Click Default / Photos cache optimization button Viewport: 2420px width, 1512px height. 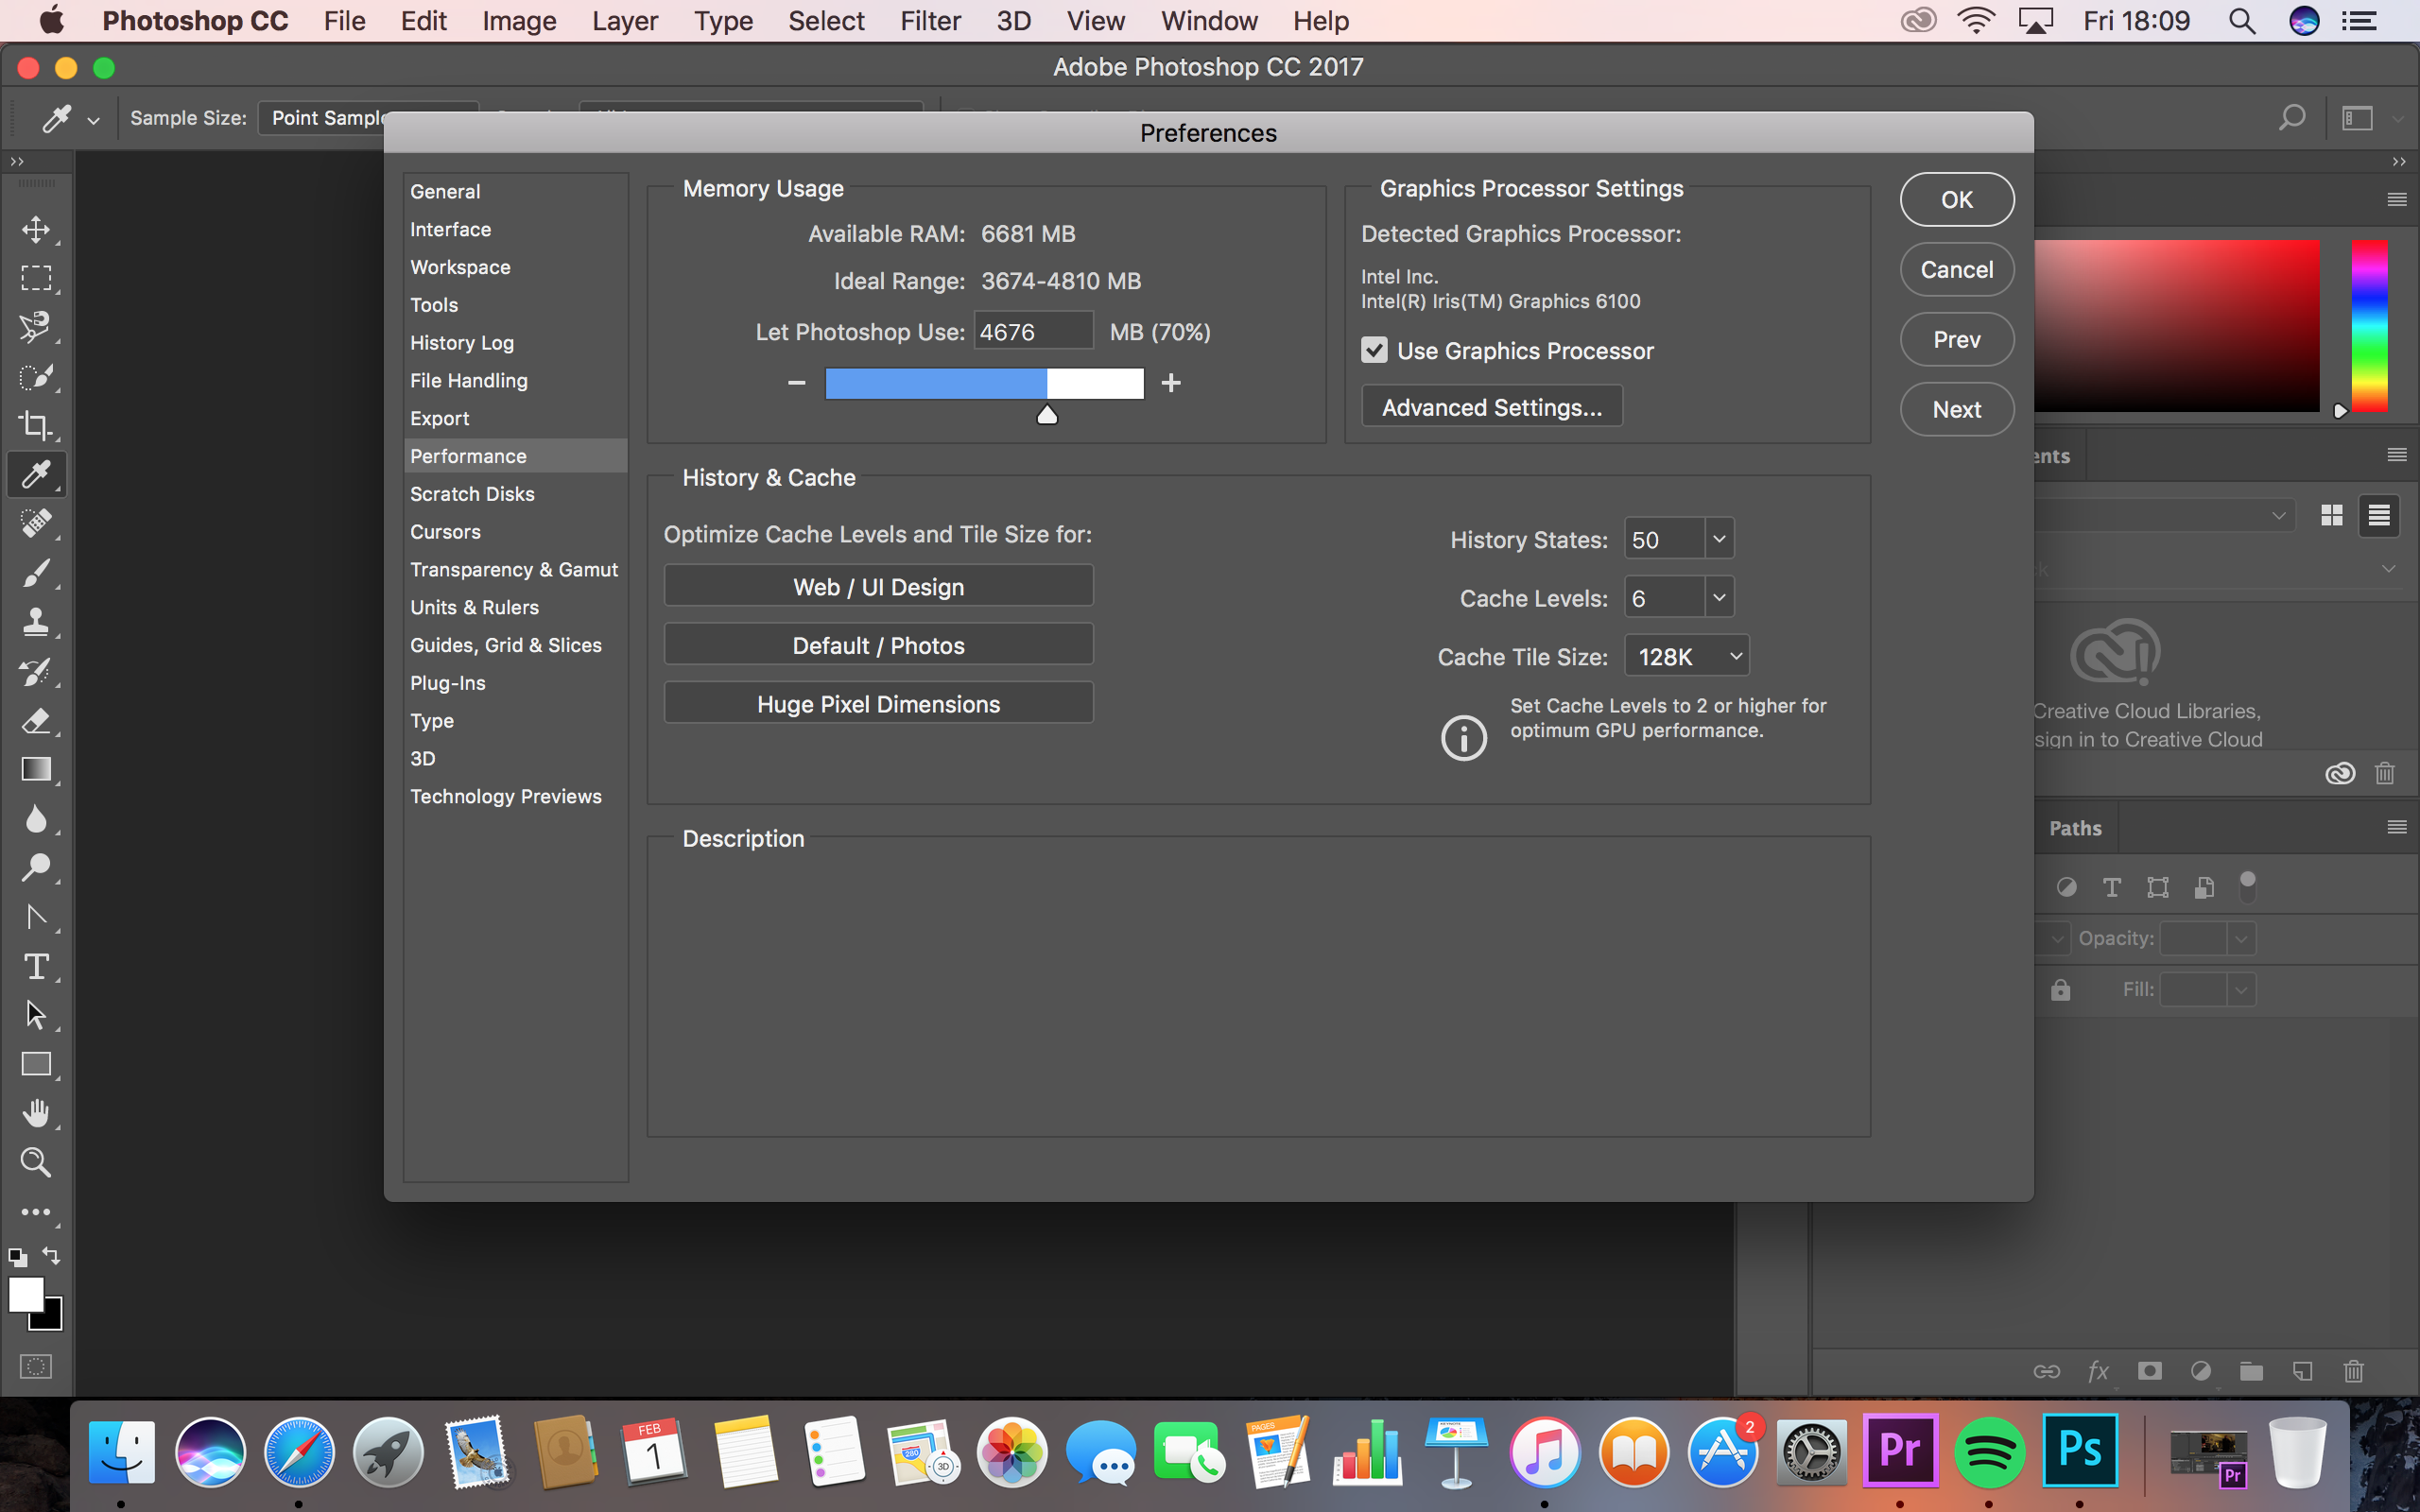pos(876,644)
